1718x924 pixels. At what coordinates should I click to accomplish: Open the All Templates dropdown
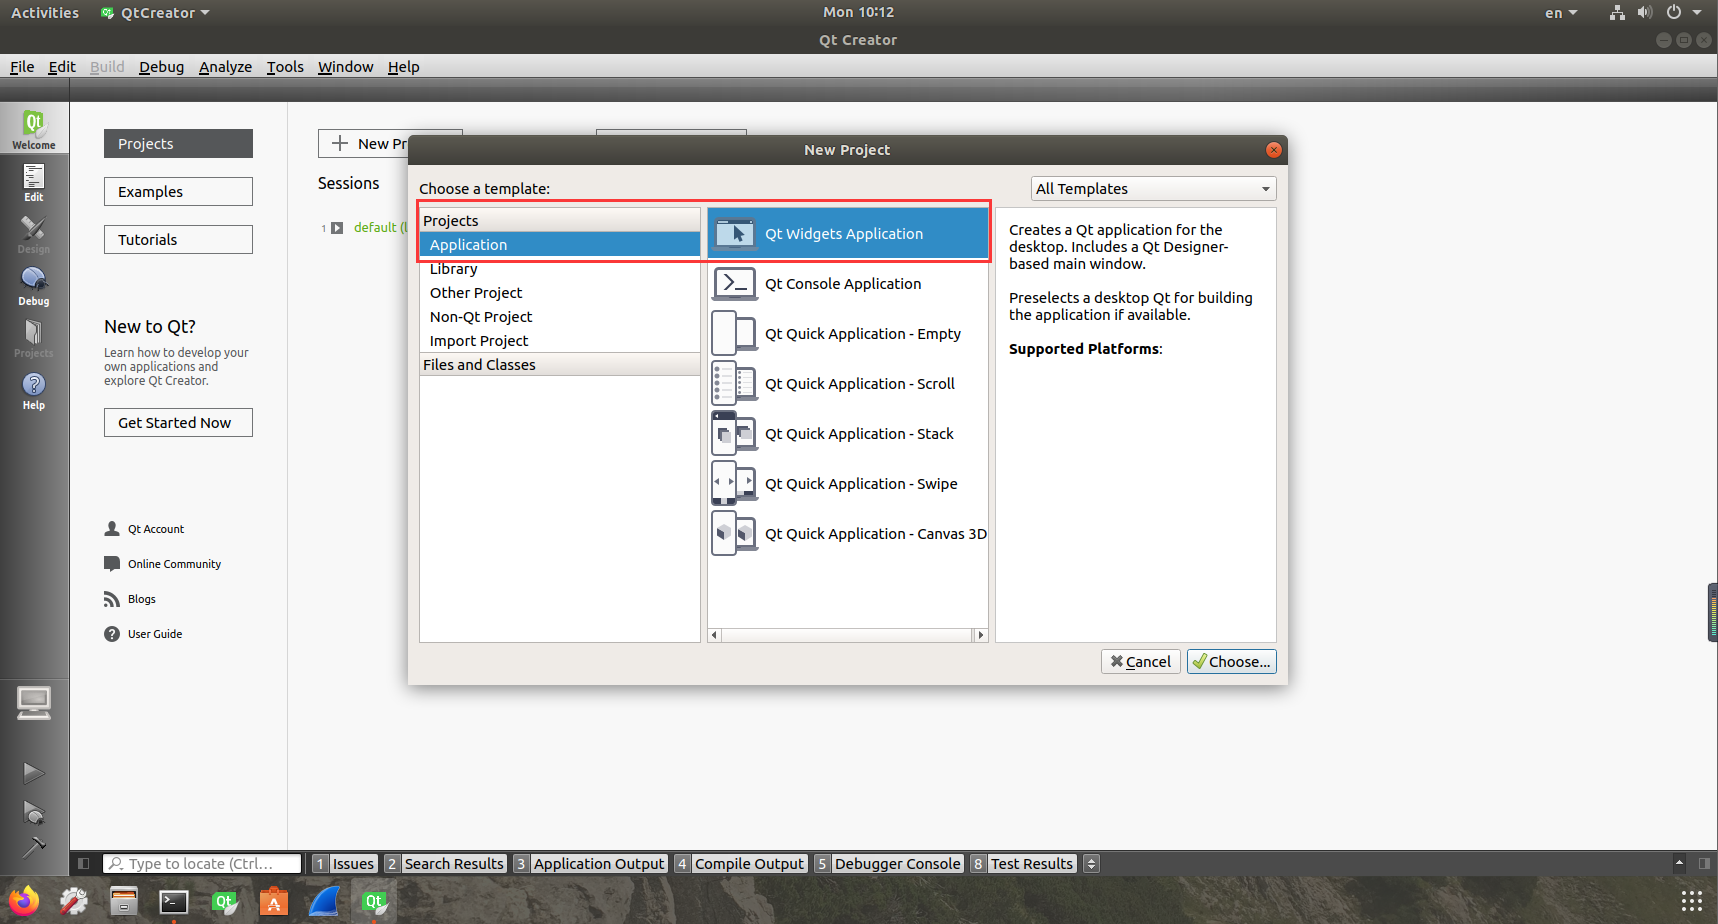click(x=1153, y=189)
